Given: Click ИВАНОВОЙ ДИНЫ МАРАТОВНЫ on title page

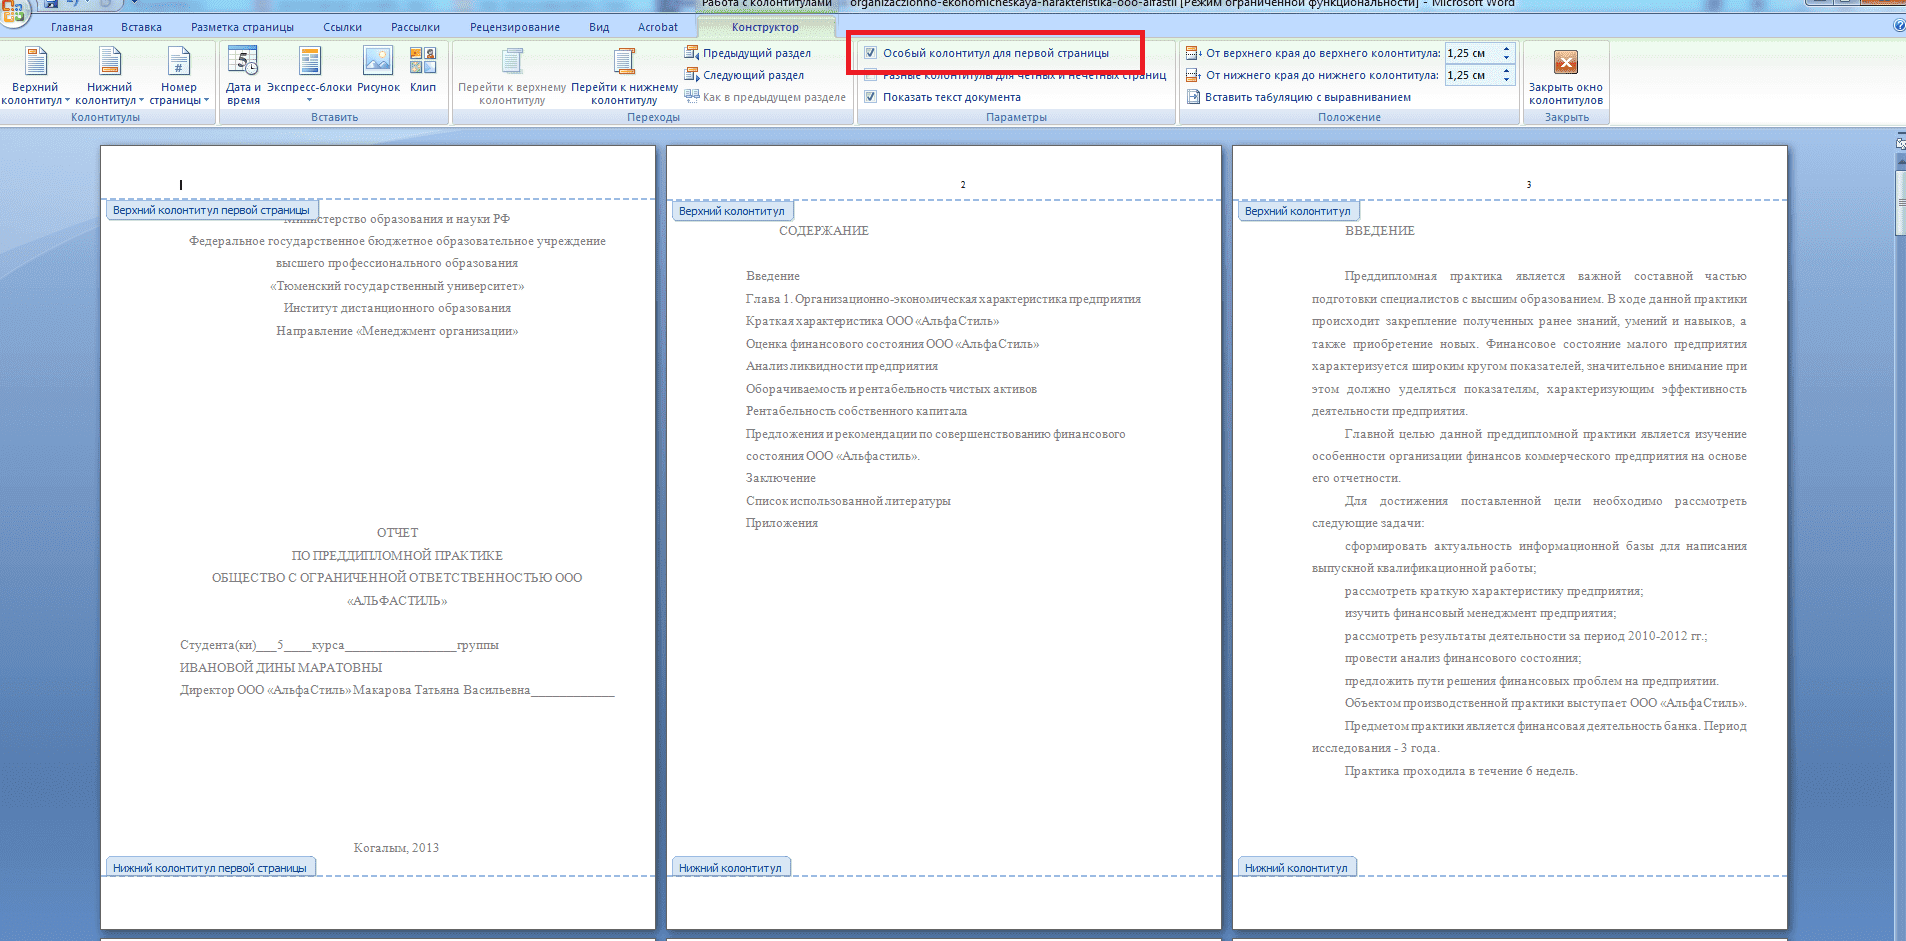Looking at the screenshot, I should 281,668.
